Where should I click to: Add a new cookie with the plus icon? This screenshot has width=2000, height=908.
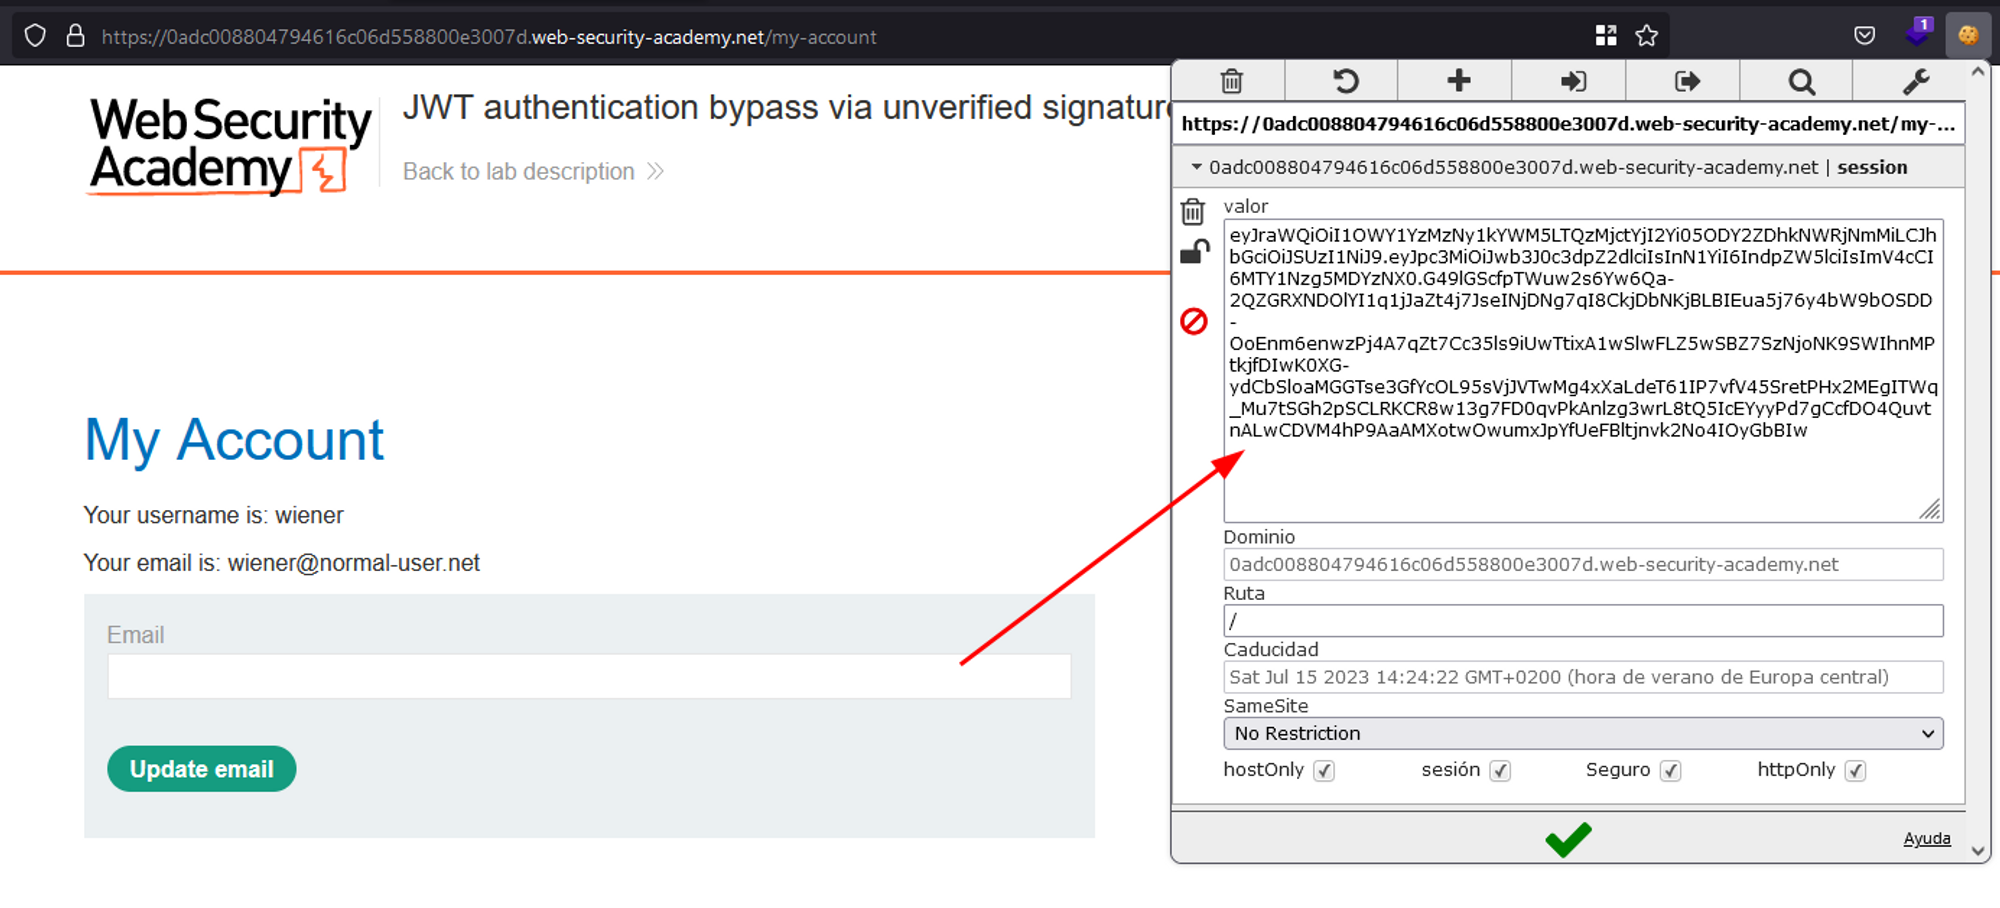(1458, 81)
